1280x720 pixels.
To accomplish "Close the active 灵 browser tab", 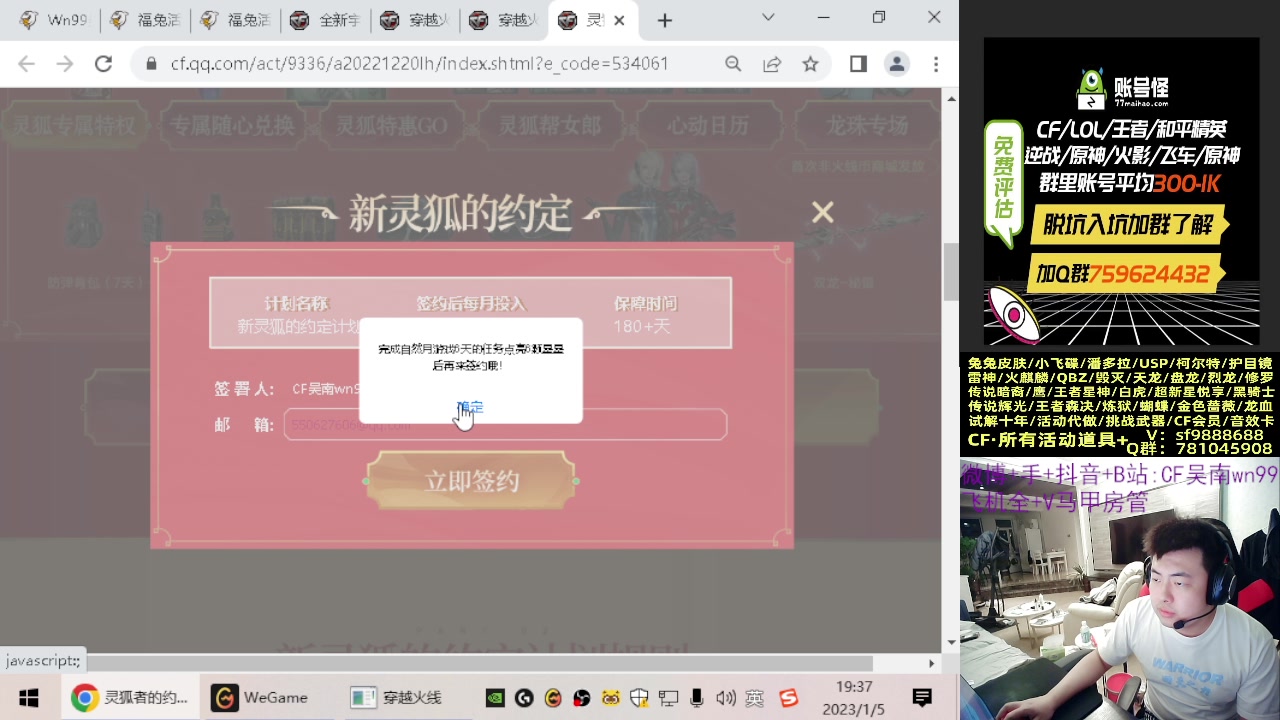I will coord(619,20).
